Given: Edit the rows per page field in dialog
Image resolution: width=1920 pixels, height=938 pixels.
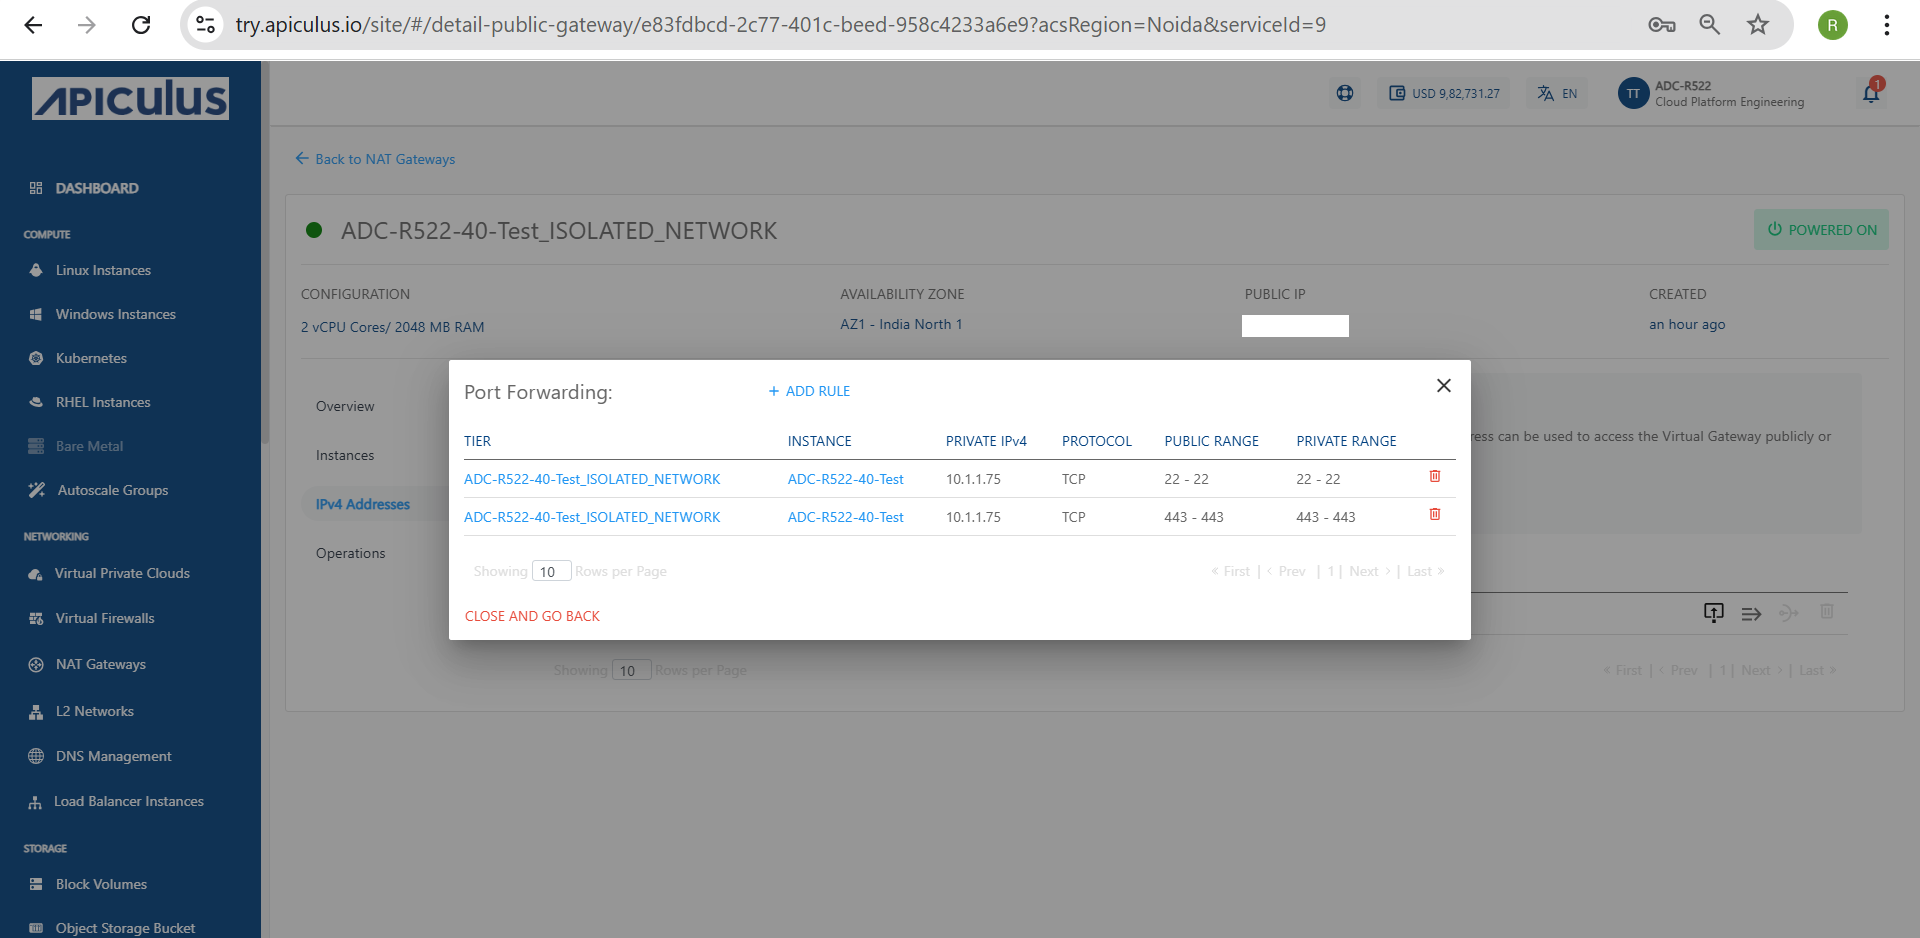Looking at the screenshot, I should [551, 572].
